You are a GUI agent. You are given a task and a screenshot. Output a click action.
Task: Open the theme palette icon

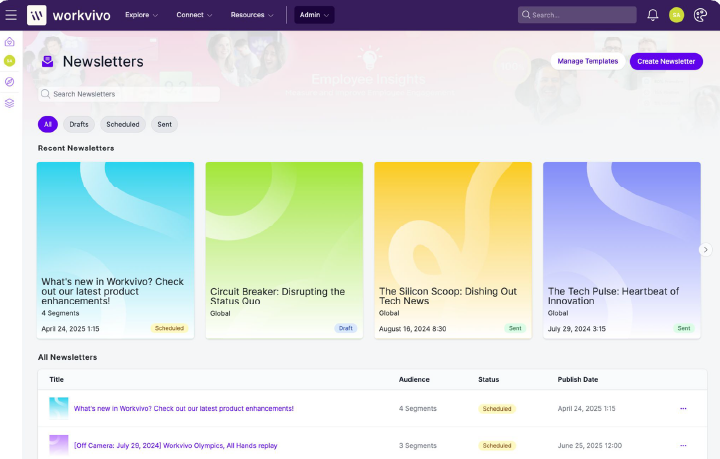(701, 15)
